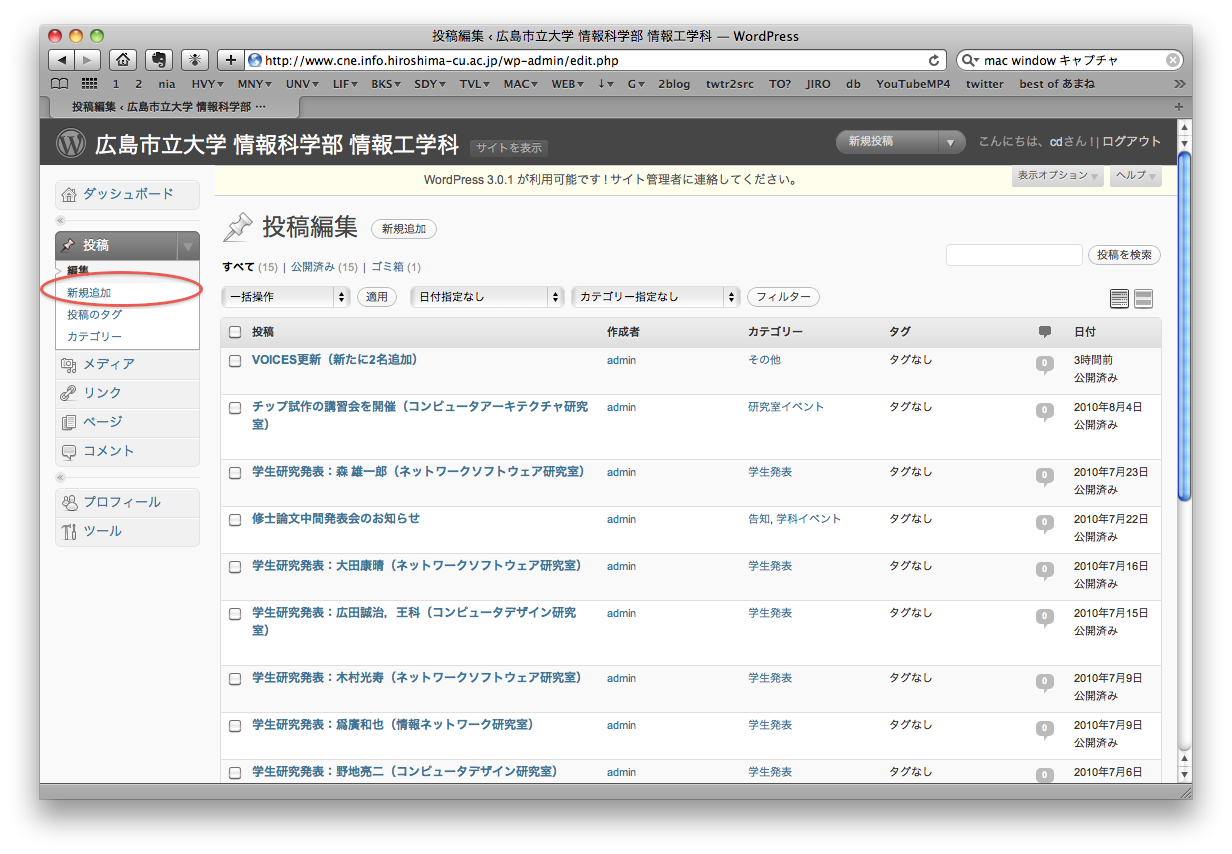Open 編集 under the 投稿 menu

78,270
